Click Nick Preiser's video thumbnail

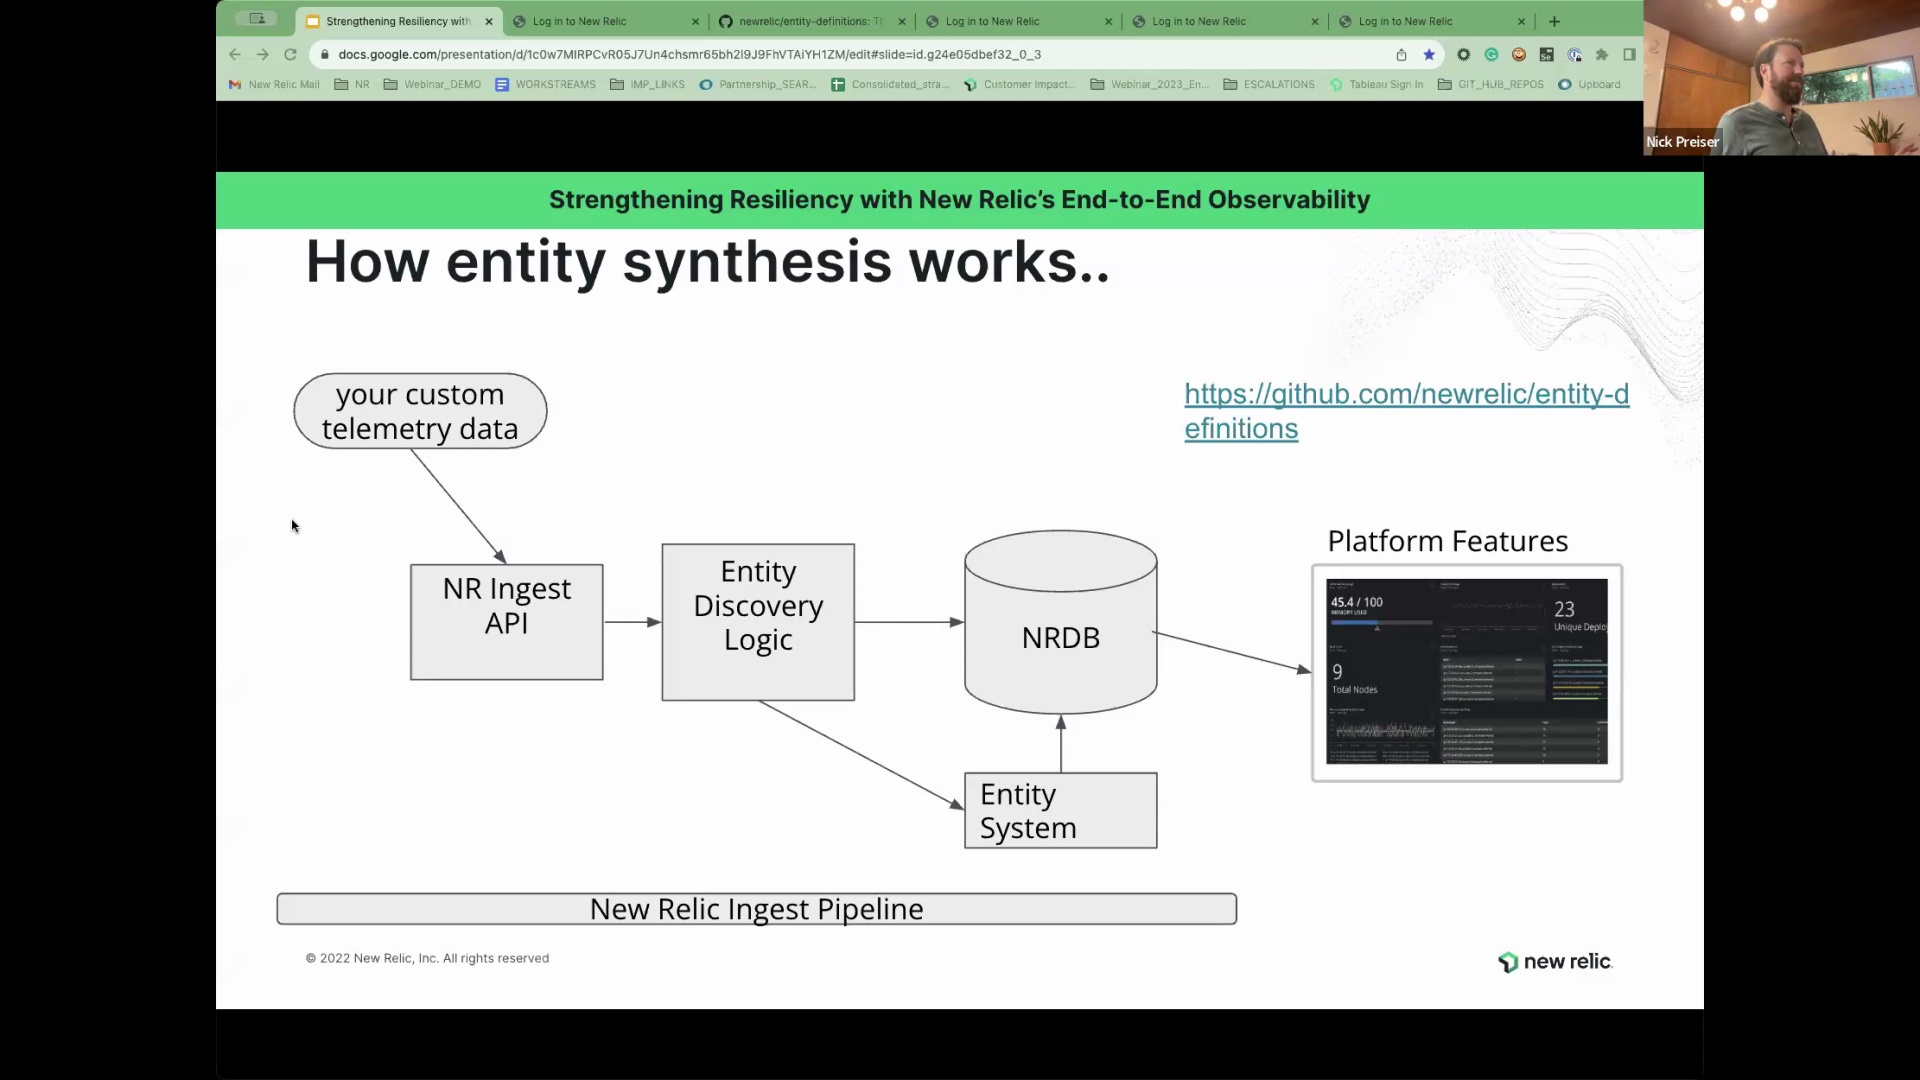tap(1782, 78)
